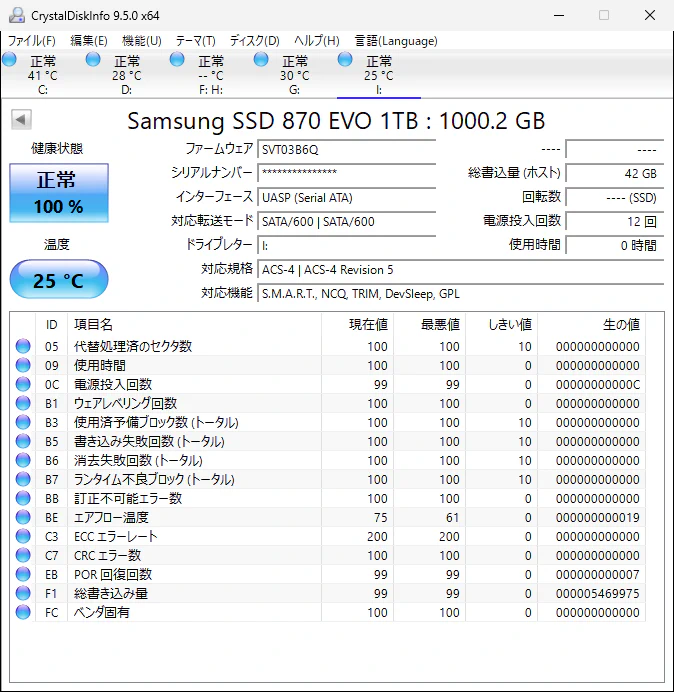Click status orb for attribute EB row
674x692 pixels.
click(x=23, y=574)
